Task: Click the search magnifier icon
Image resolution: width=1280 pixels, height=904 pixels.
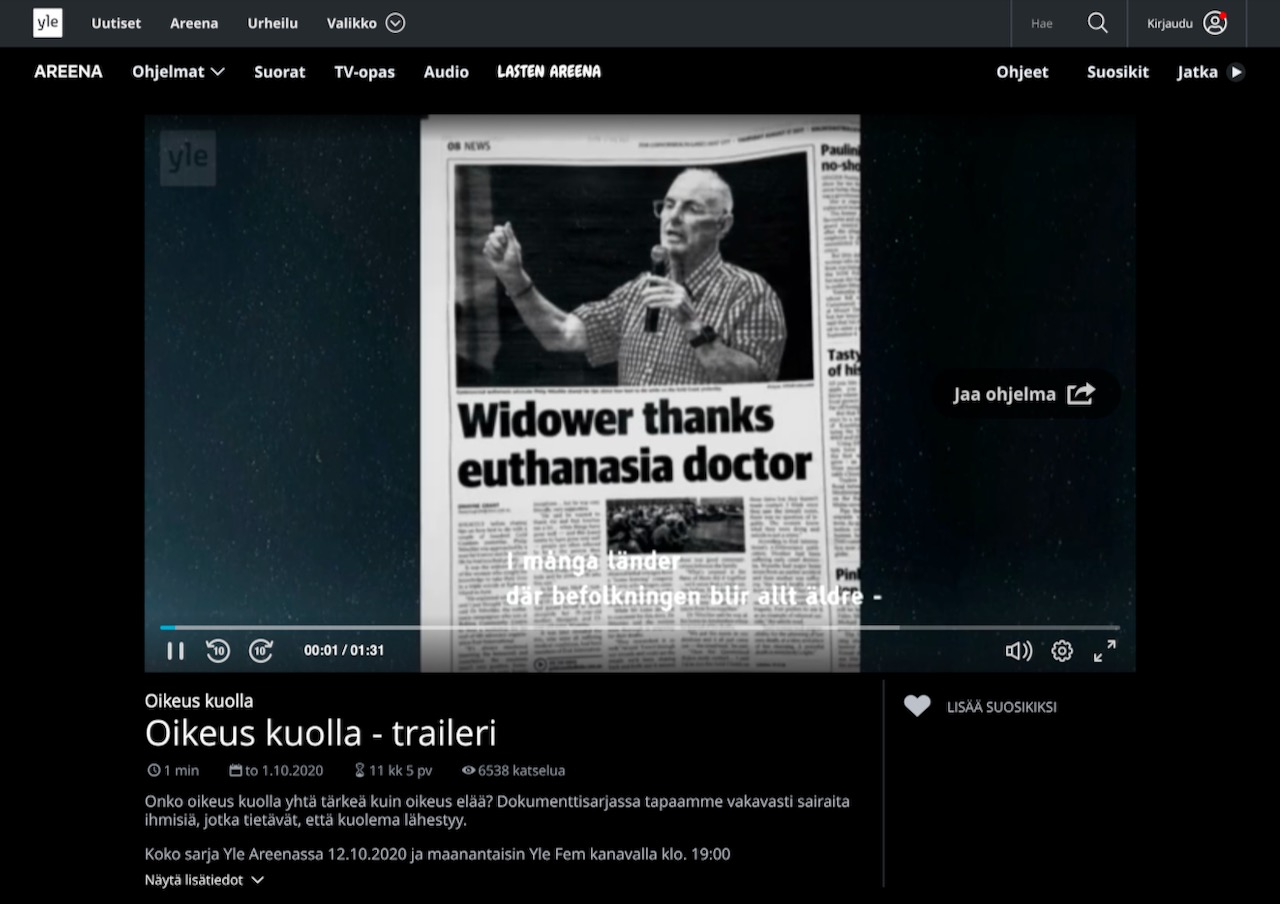Action: (x=1097, y=23)
